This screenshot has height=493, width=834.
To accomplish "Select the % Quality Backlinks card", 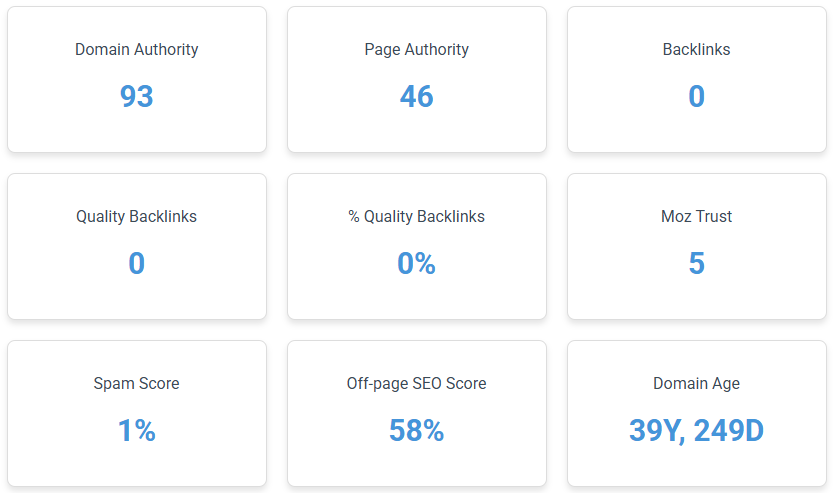I will pos(416,246).
